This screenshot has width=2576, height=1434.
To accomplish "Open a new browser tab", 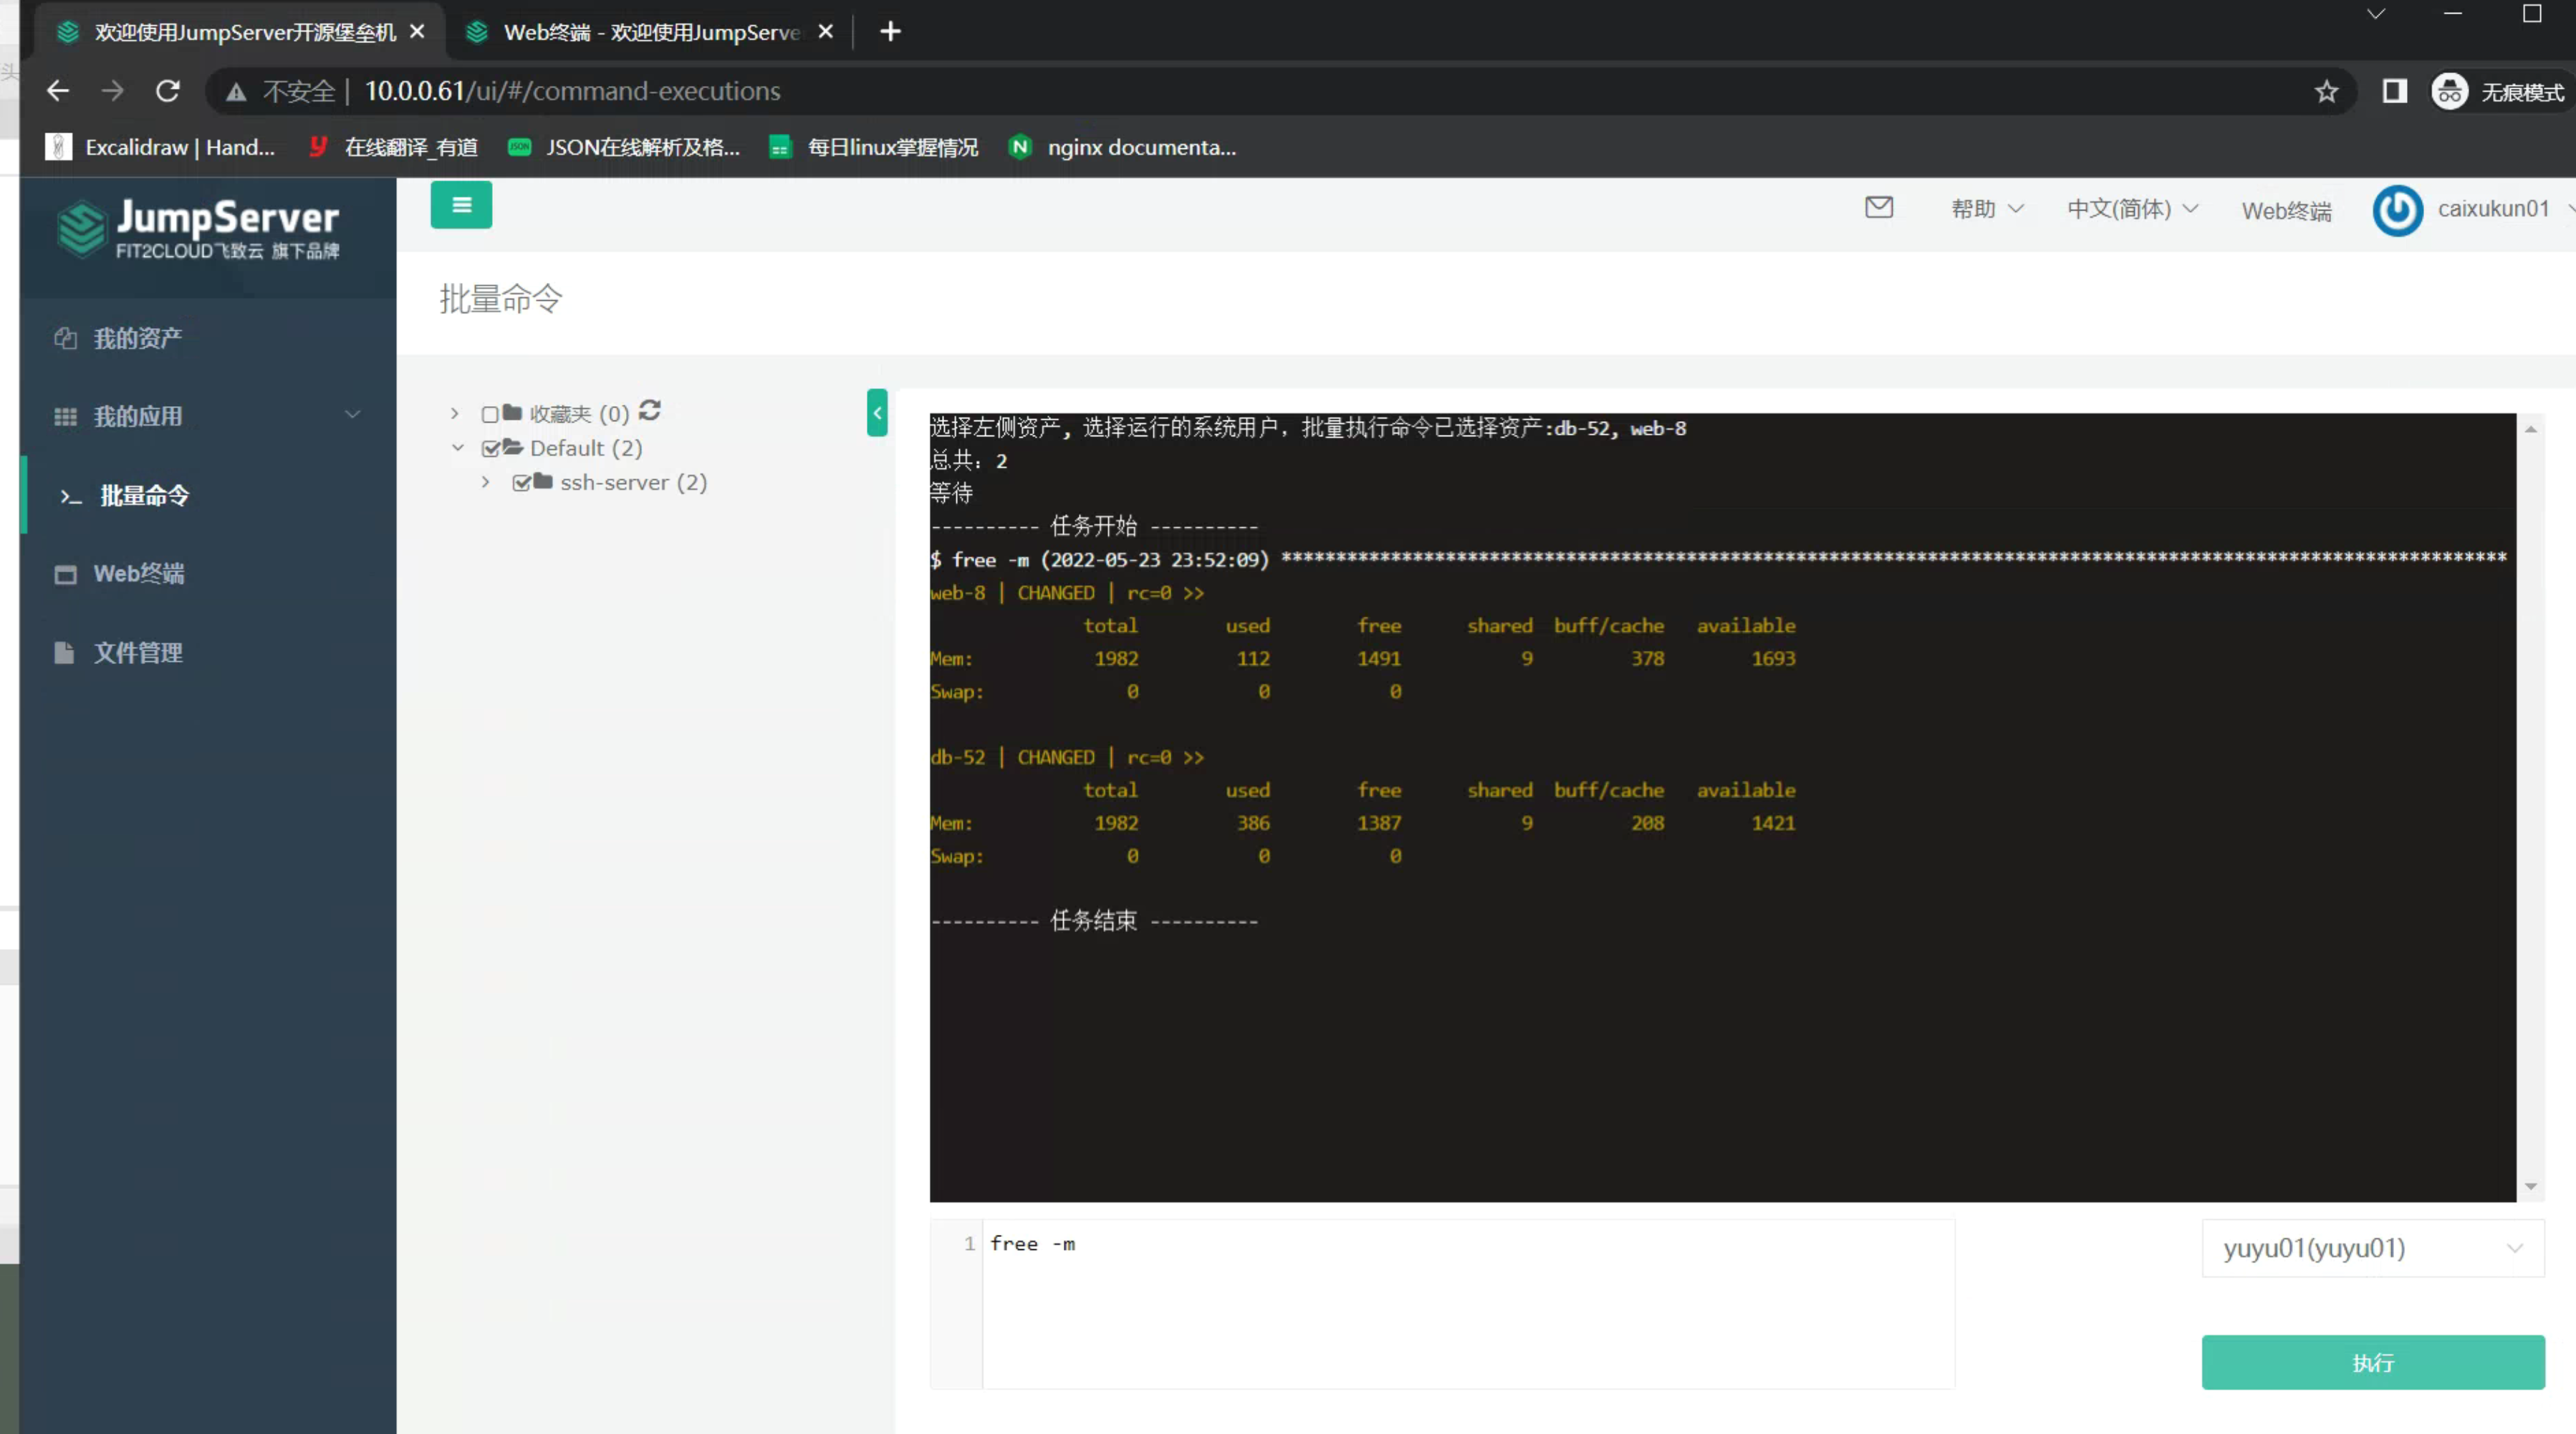I will point(890,32).
